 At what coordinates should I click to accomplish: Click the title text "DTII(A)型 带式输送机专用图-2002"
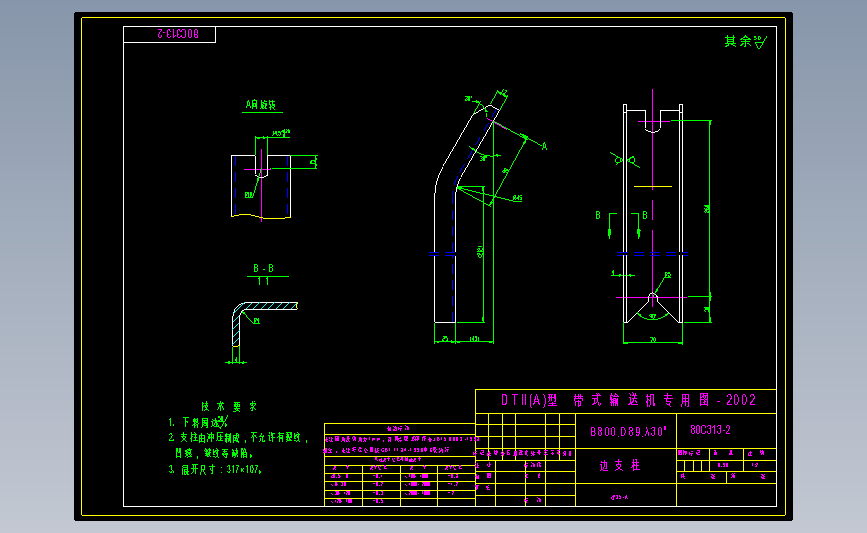(628, 400)
